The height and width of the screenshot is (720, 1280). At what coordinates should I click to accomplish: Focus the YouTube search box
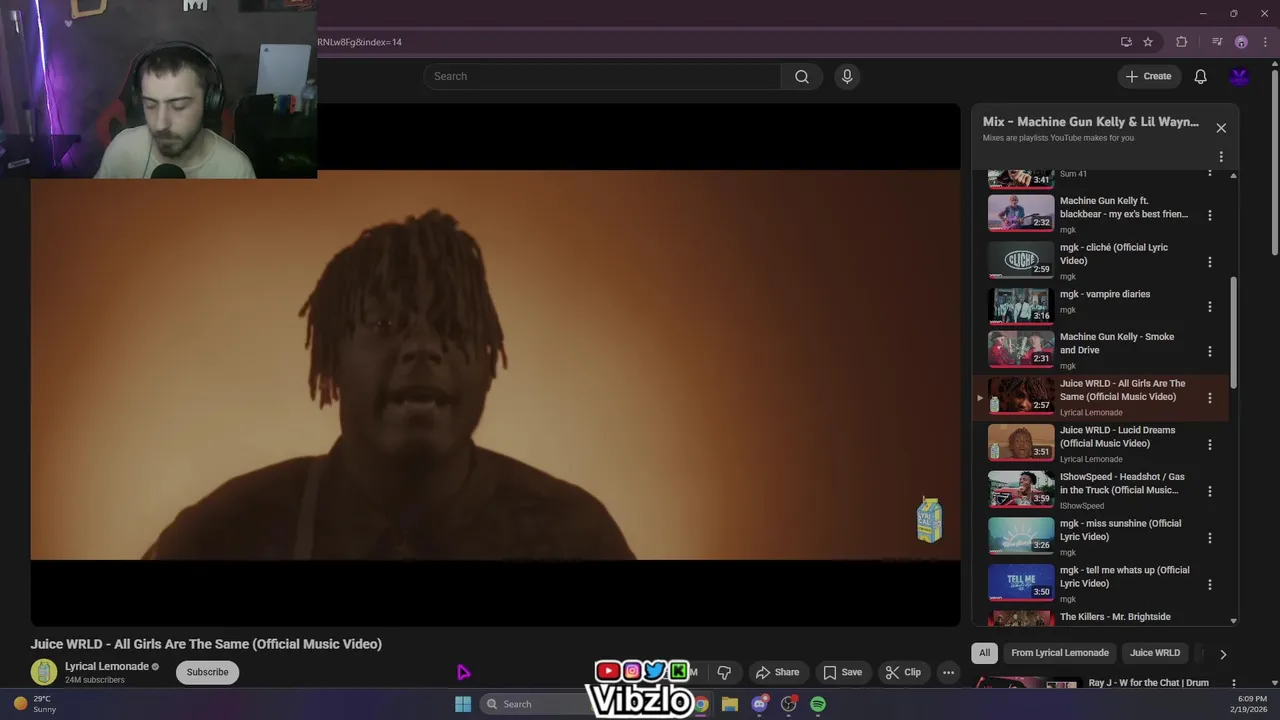603,76
